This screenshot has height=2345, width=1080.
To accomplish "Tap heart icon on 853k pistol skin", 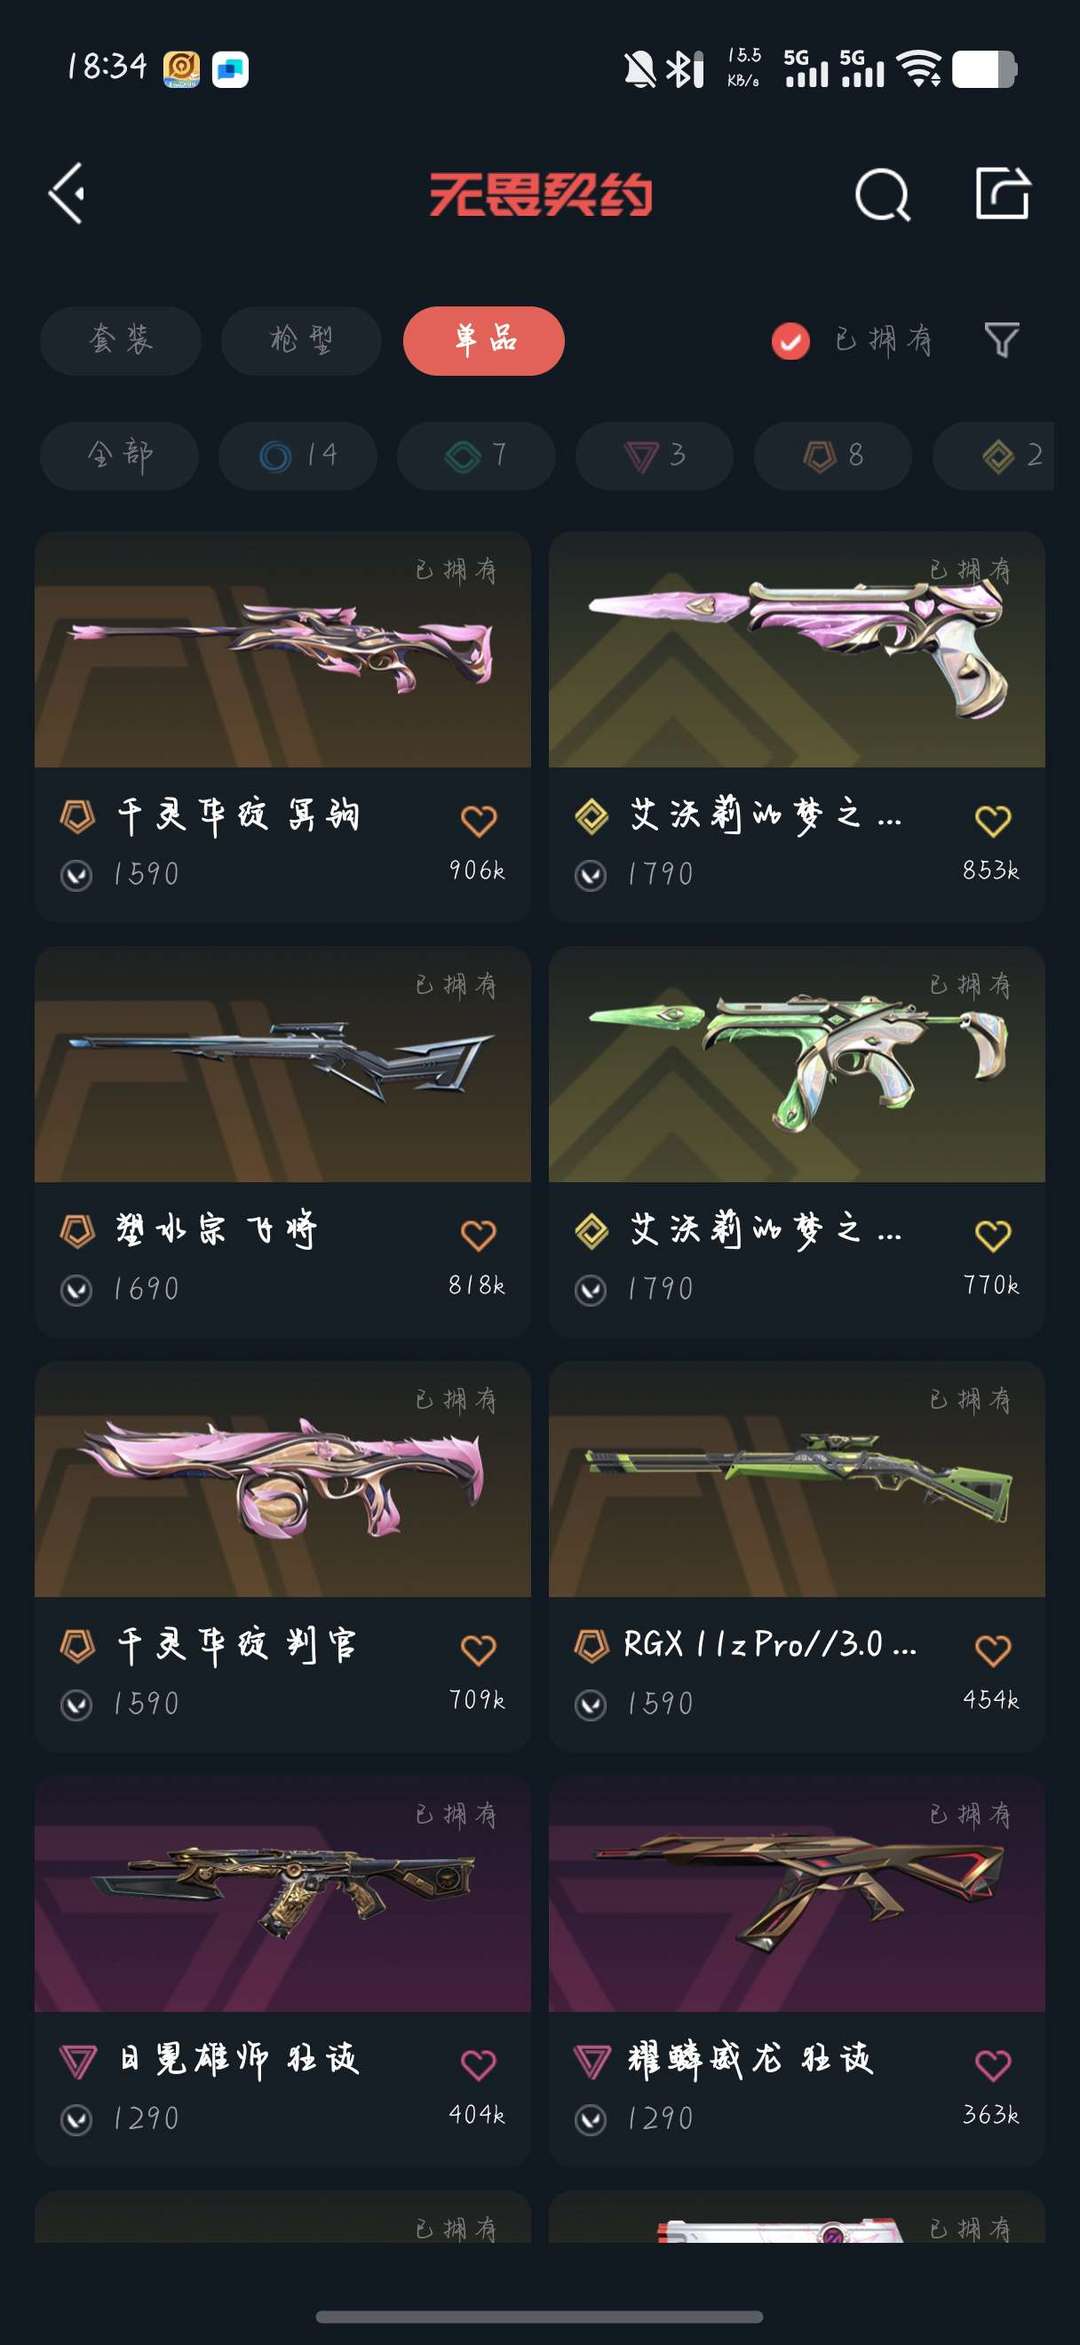I will coord(993,821).
